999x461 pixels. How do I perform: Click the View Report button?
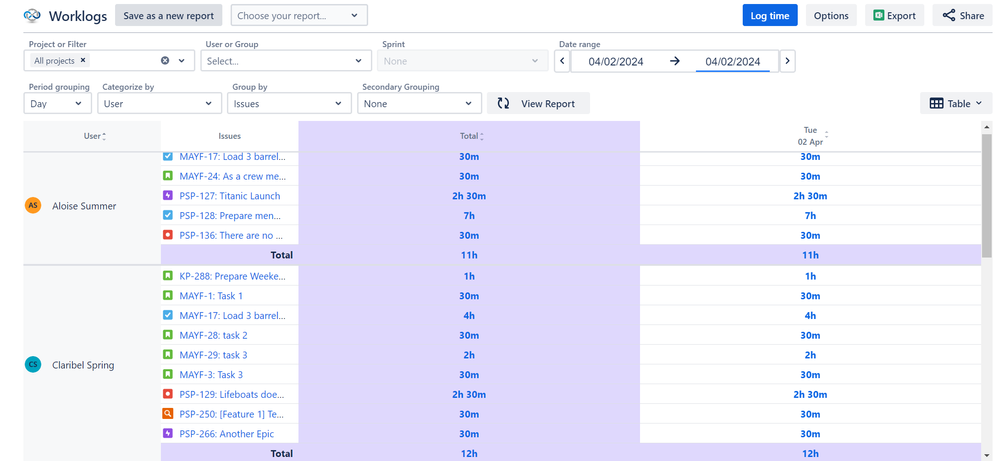[538, 103]
